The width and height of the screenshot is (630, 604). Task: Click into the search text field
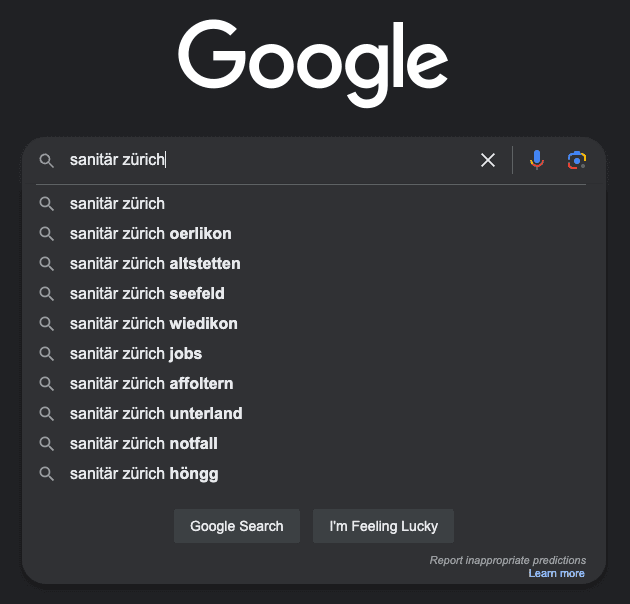click(300, 160)
